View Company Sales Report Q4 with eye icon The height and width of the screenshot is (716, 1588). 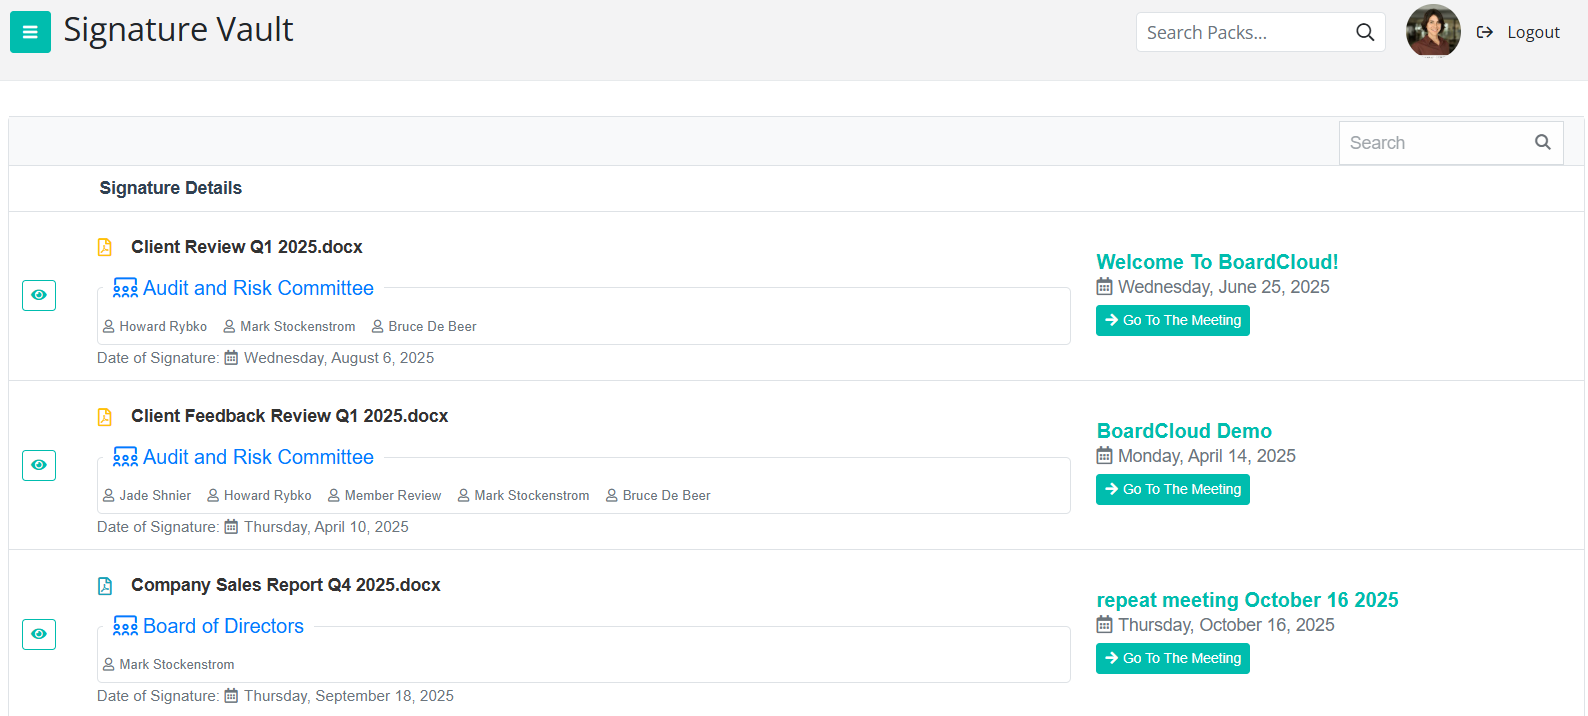[39, 634]
